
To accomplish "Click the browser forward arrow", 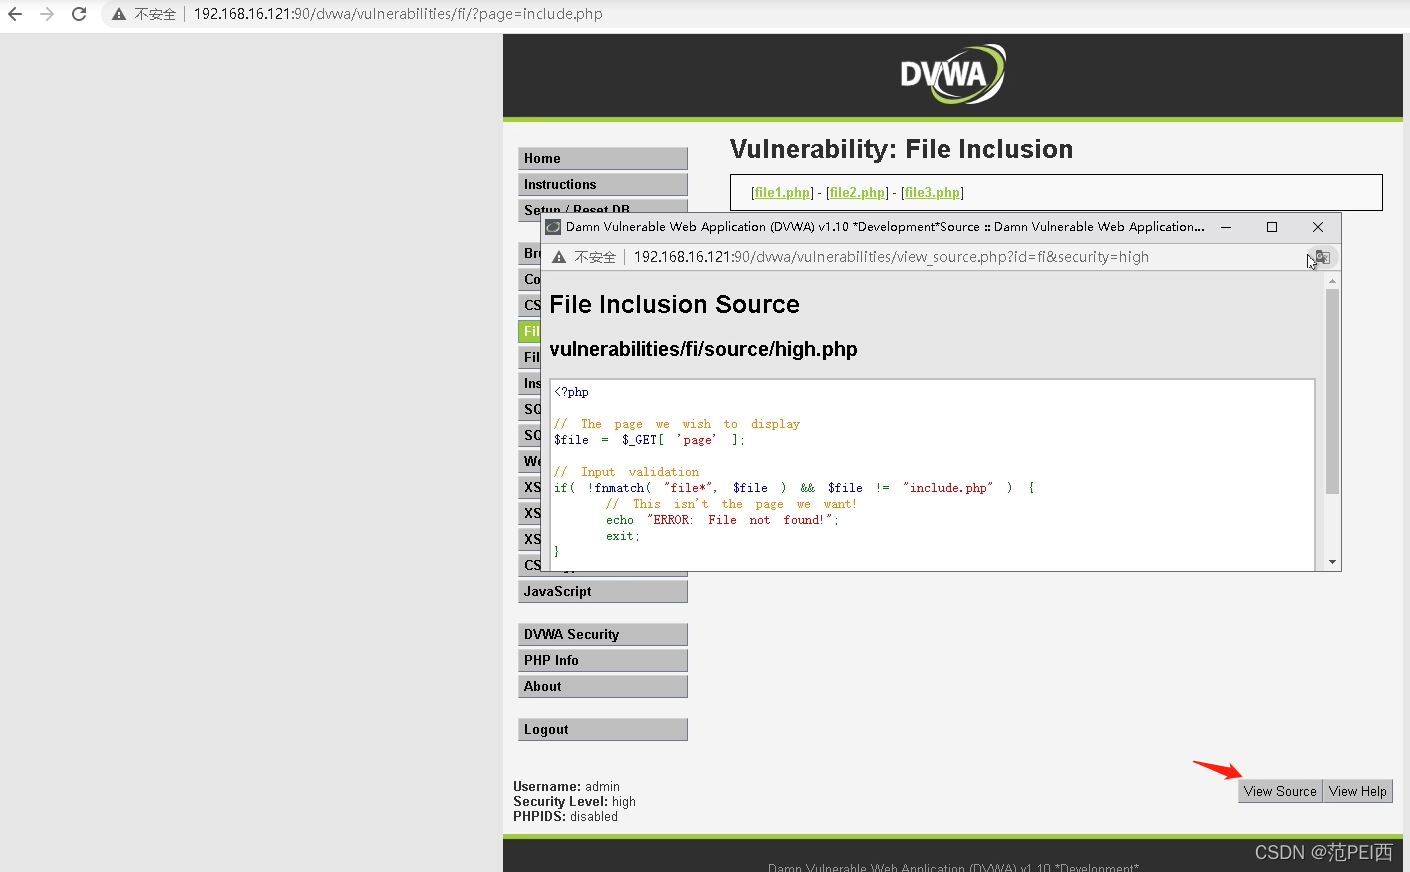I will point(47,14).
